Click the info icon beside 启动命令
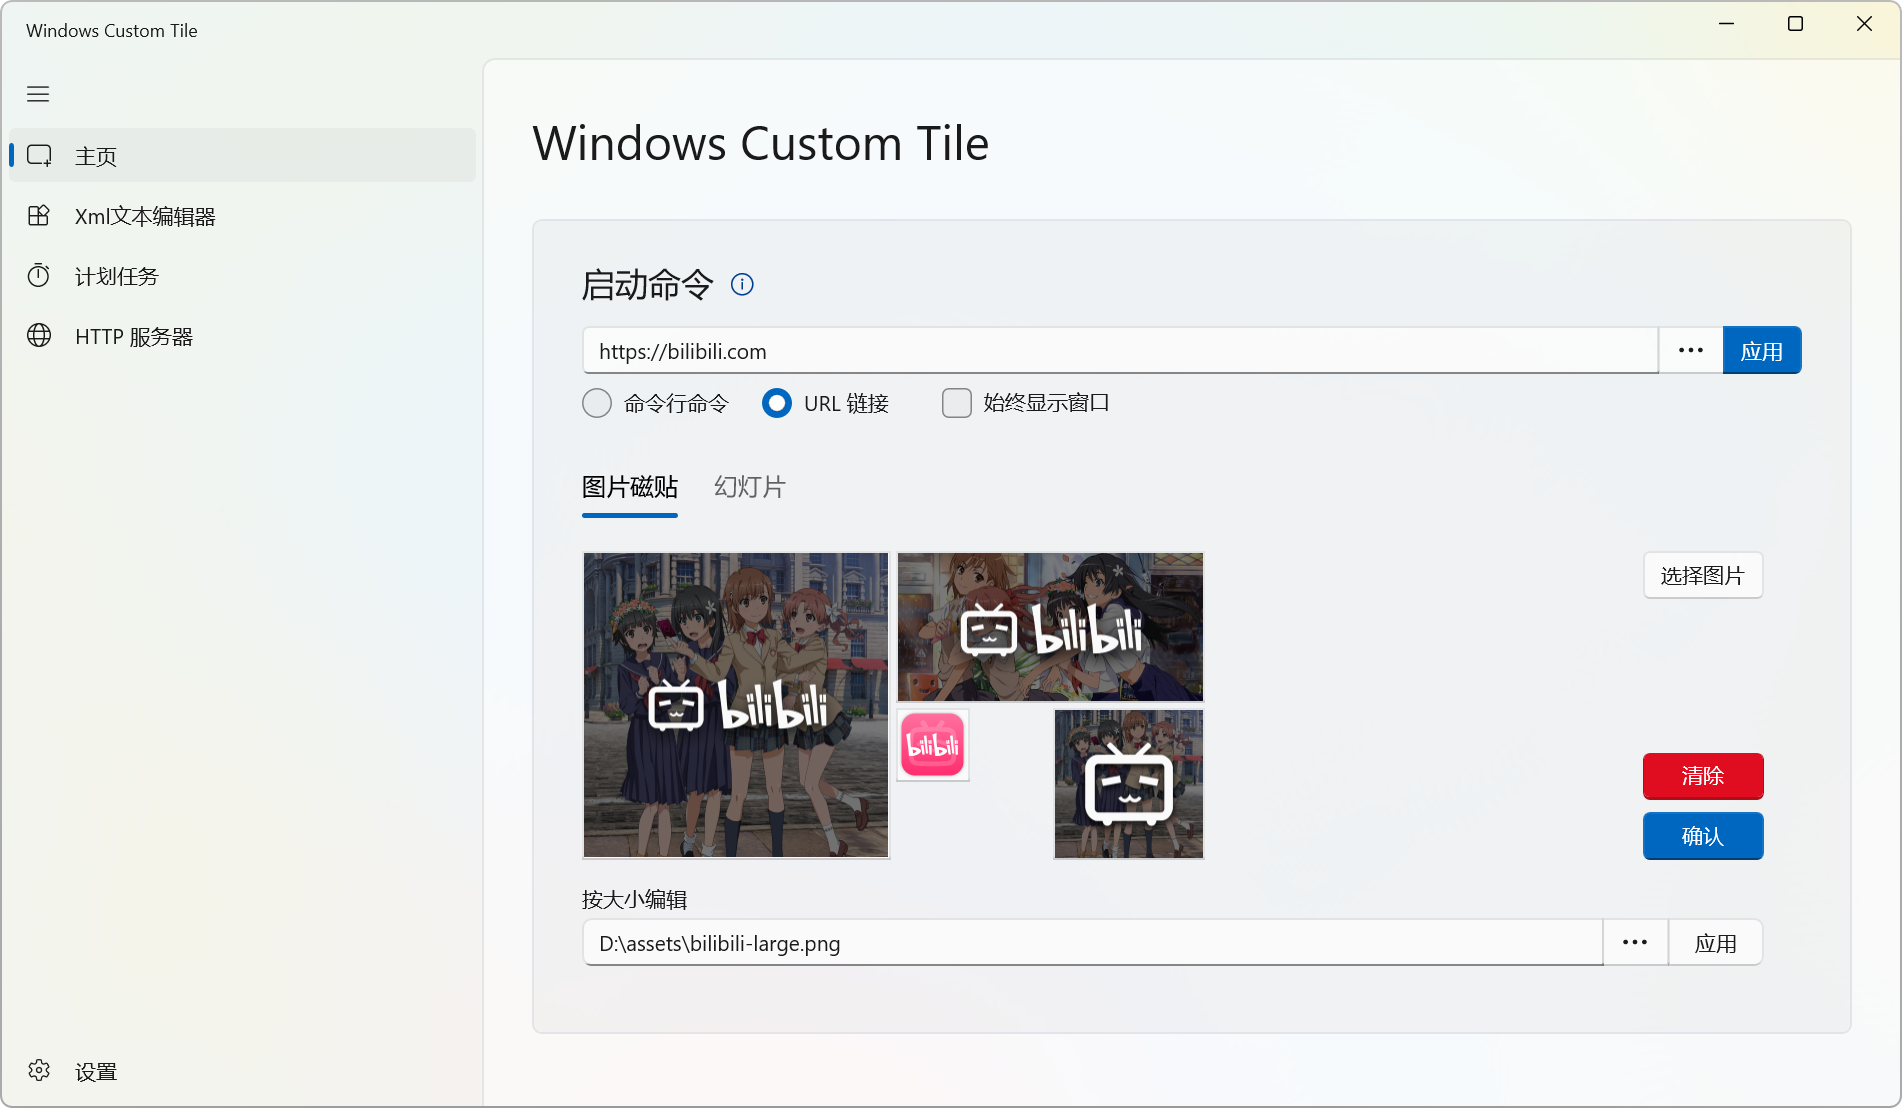The width and height of the screenshot is (1902, 1108). [742, 285]
